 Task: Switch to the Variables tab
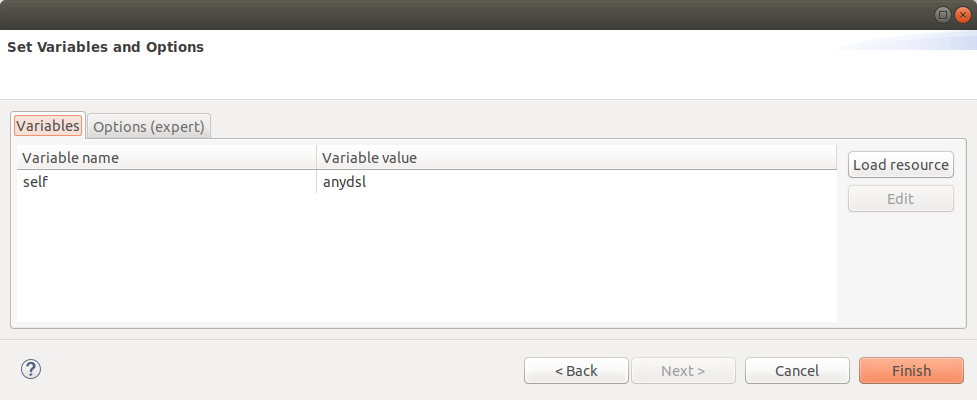coord(48,126)
